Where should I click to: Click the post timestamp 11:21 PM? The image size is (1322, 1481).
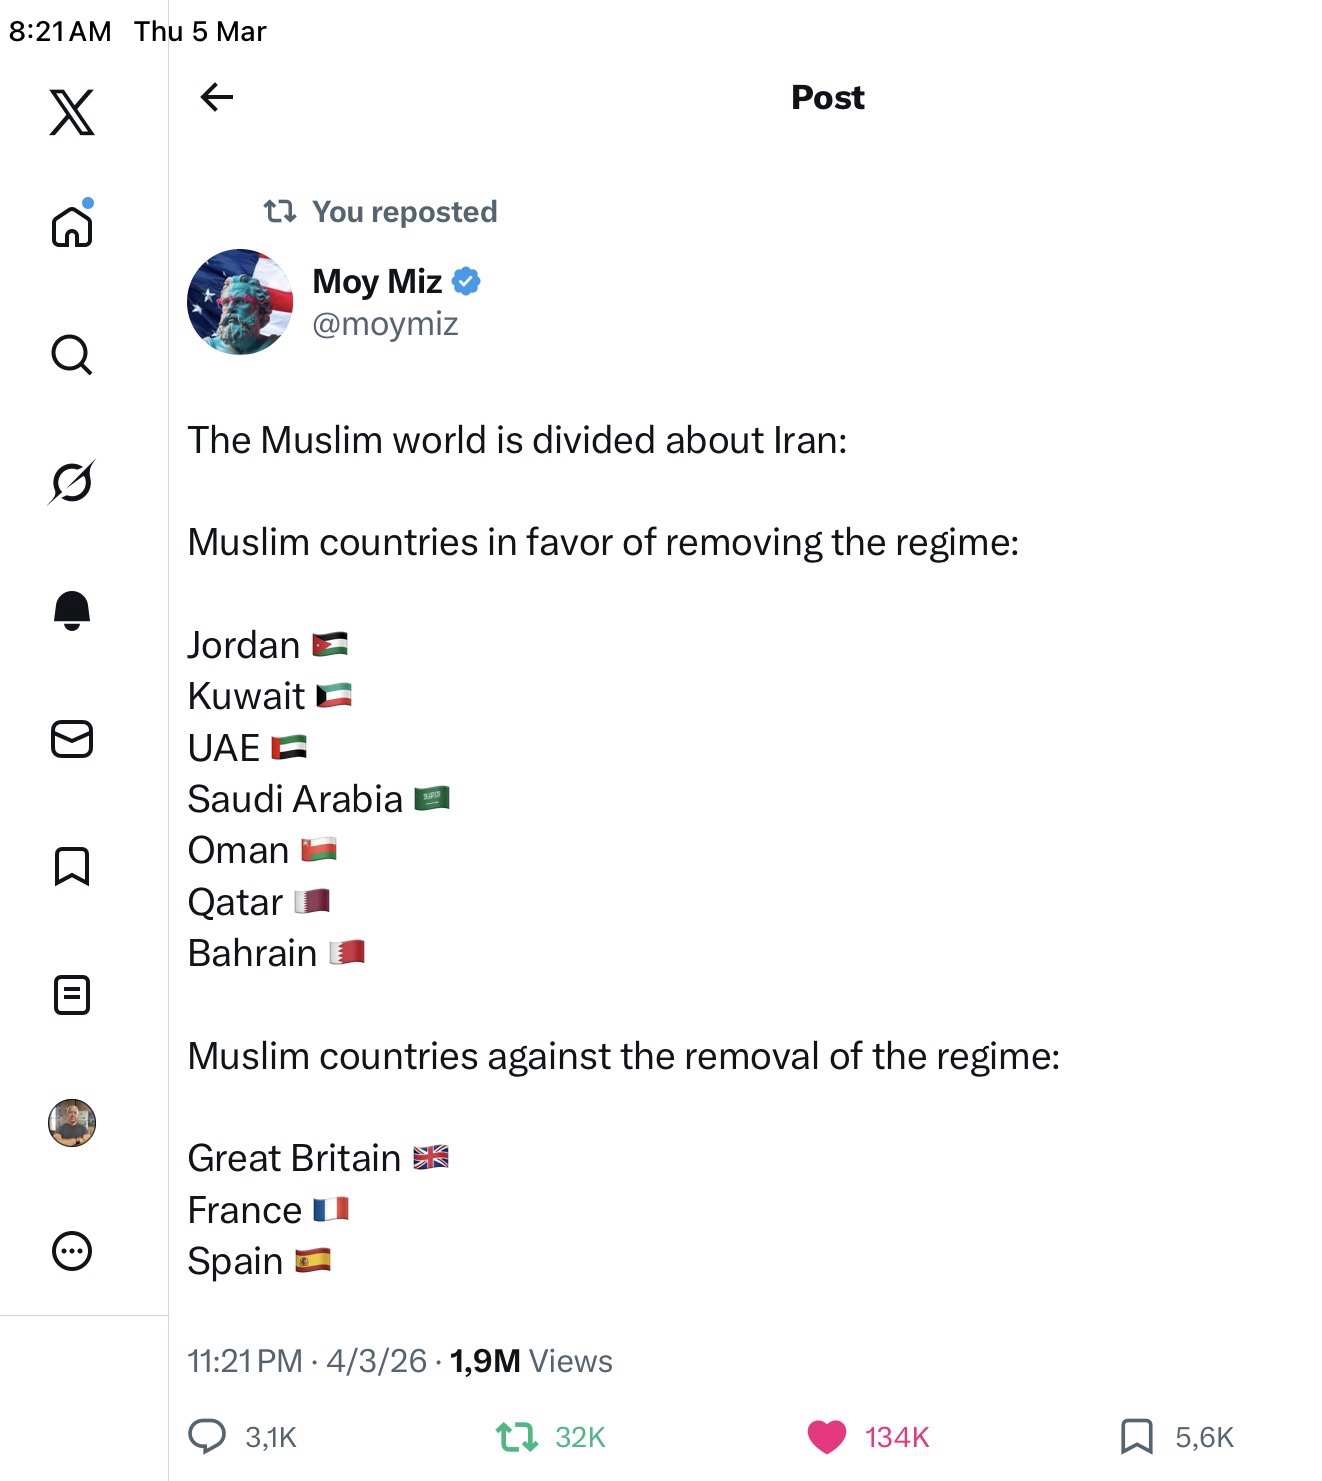(x=245, y=1361)
